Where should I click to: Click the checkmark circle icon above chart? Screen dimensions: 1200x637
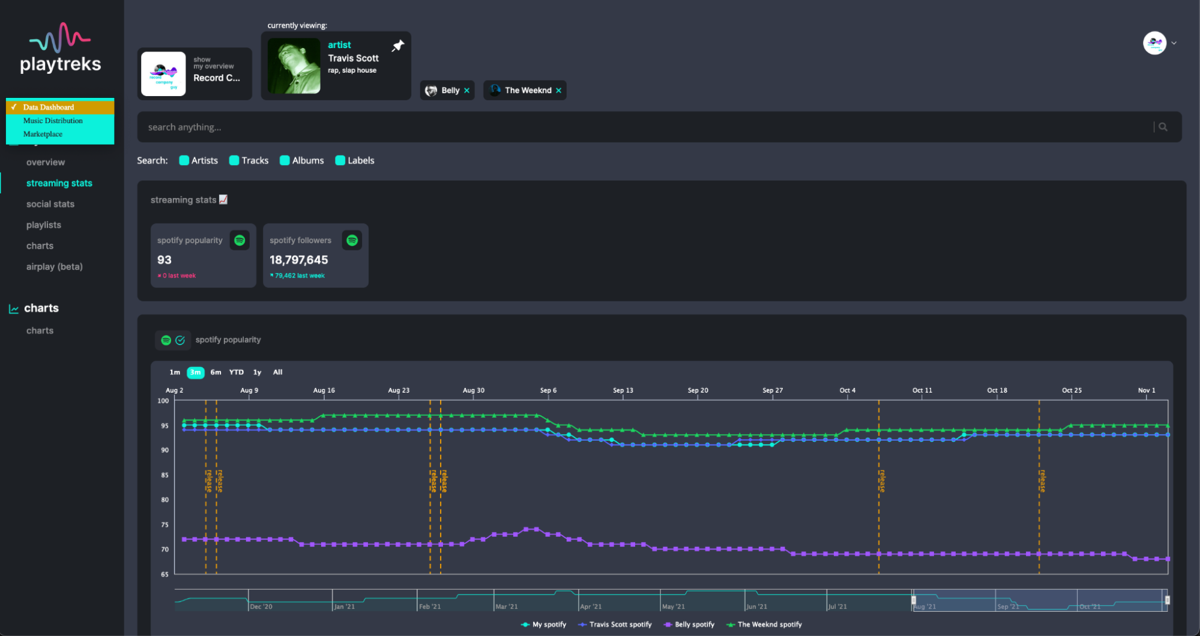click(180, 340)
